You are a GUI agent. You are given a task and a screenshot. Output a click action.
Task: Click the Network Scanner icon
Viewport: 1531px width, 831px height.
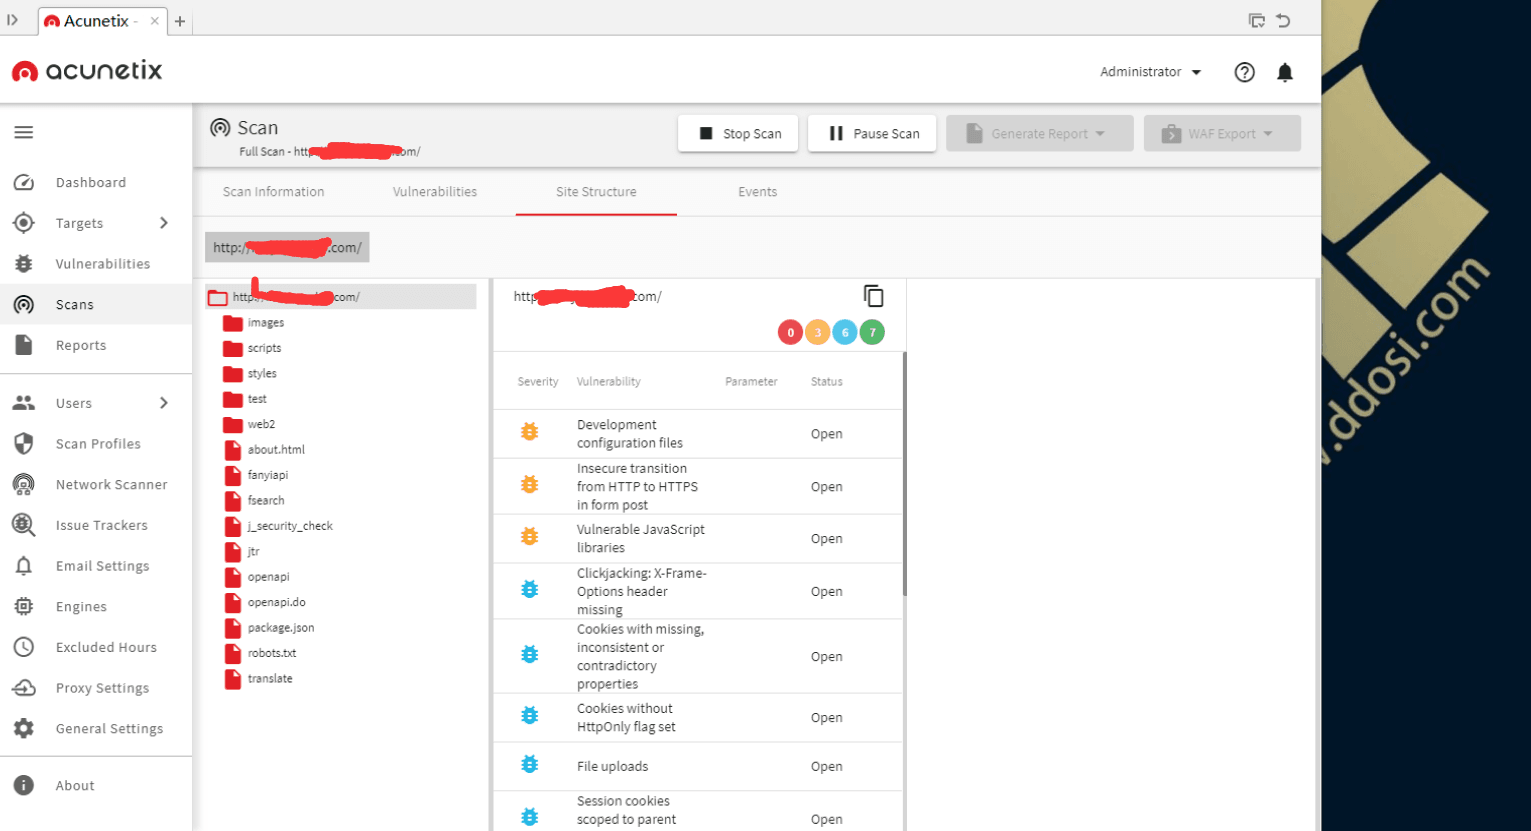(24, 484)
